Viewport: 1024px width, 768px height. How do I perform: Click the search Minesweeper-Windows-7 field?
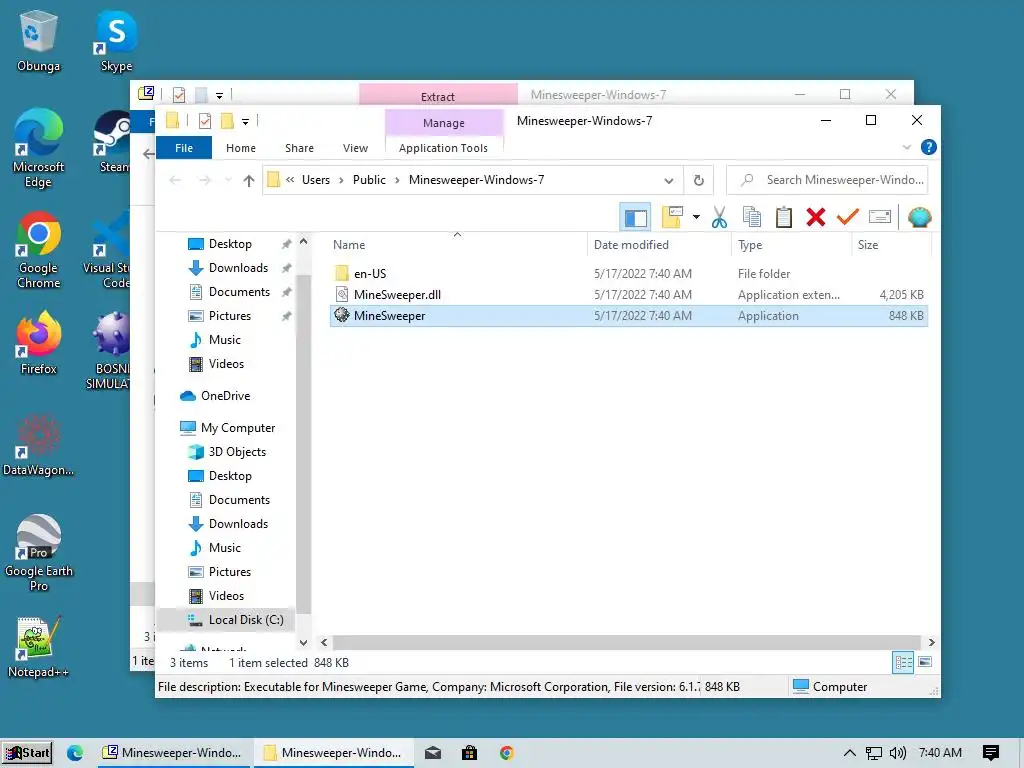pos(827,180)
